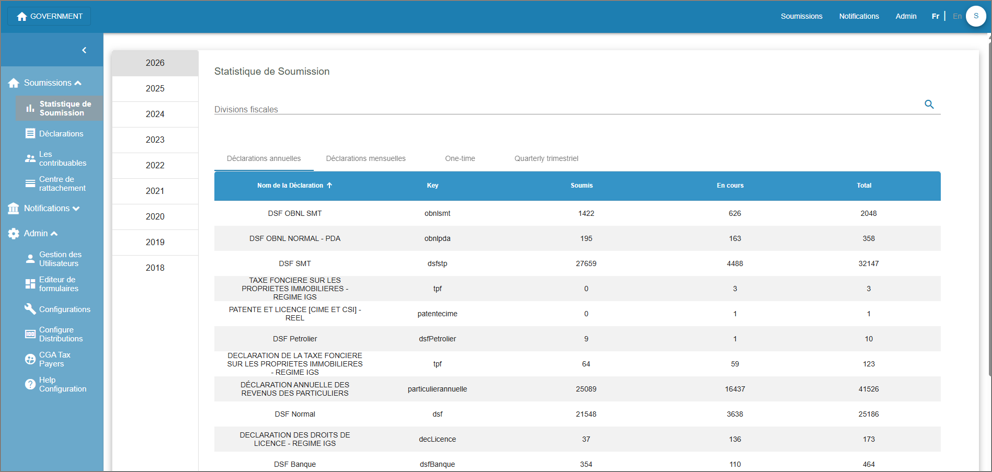Select year 2018 tab
The width and height of the screenshot is (992, 472).
coord(155,268)
